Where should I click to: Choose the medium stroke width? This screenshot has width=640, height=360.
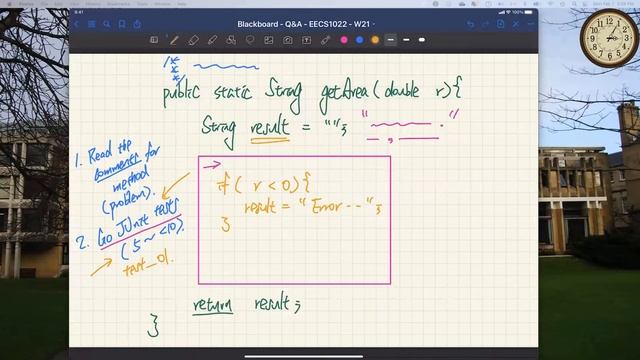tap(406, 40)
